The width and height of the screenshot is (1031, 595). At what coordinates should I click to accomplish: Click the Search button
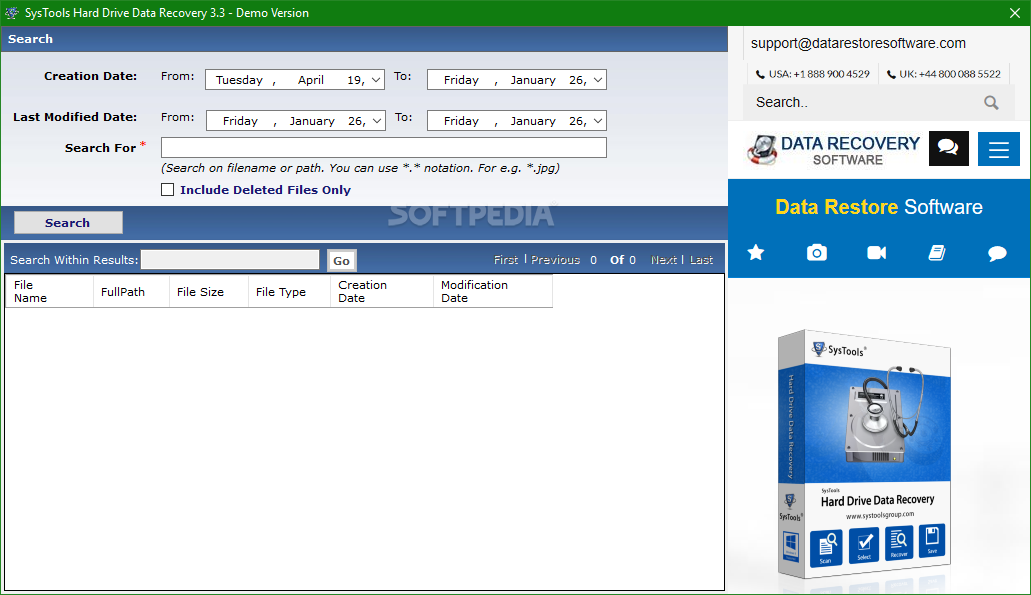coord(68,223)
